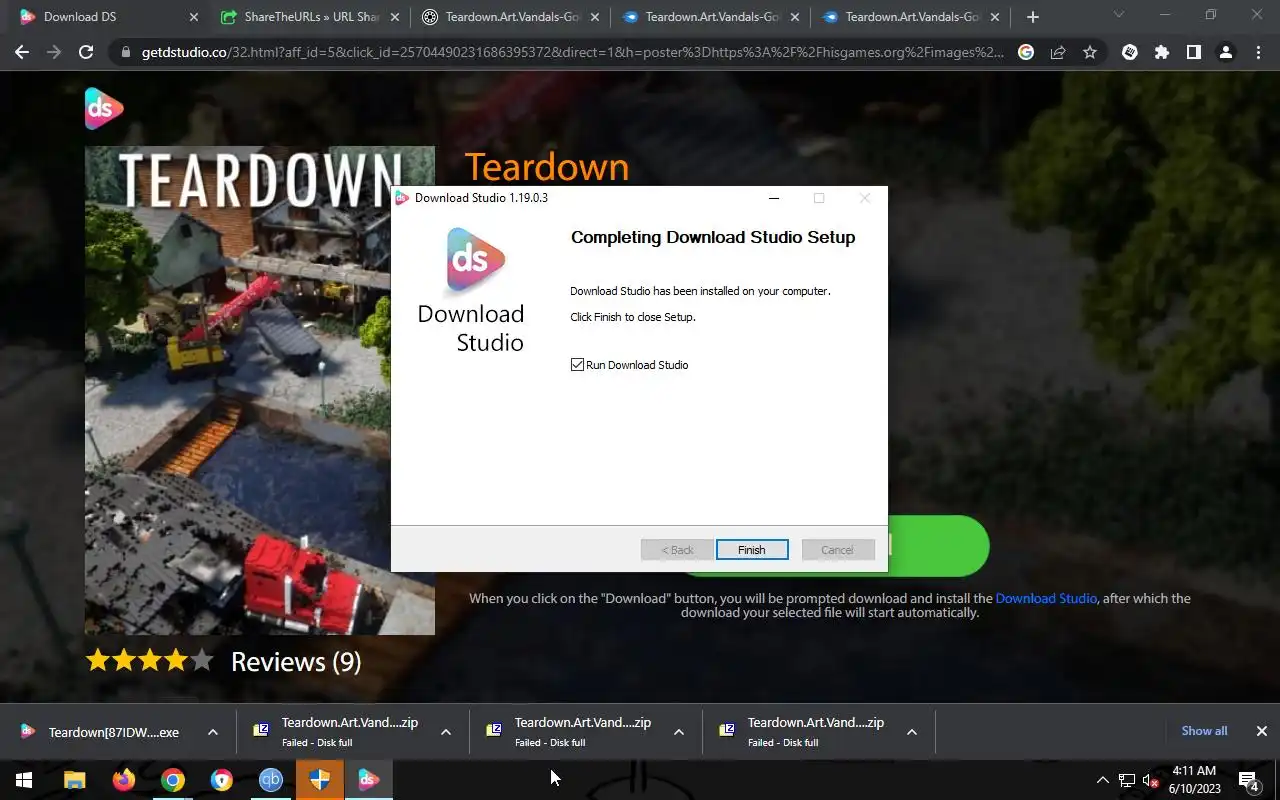Open the Download Studio link in the page text
The image size is (1280, 800).
coord(1046,598)
